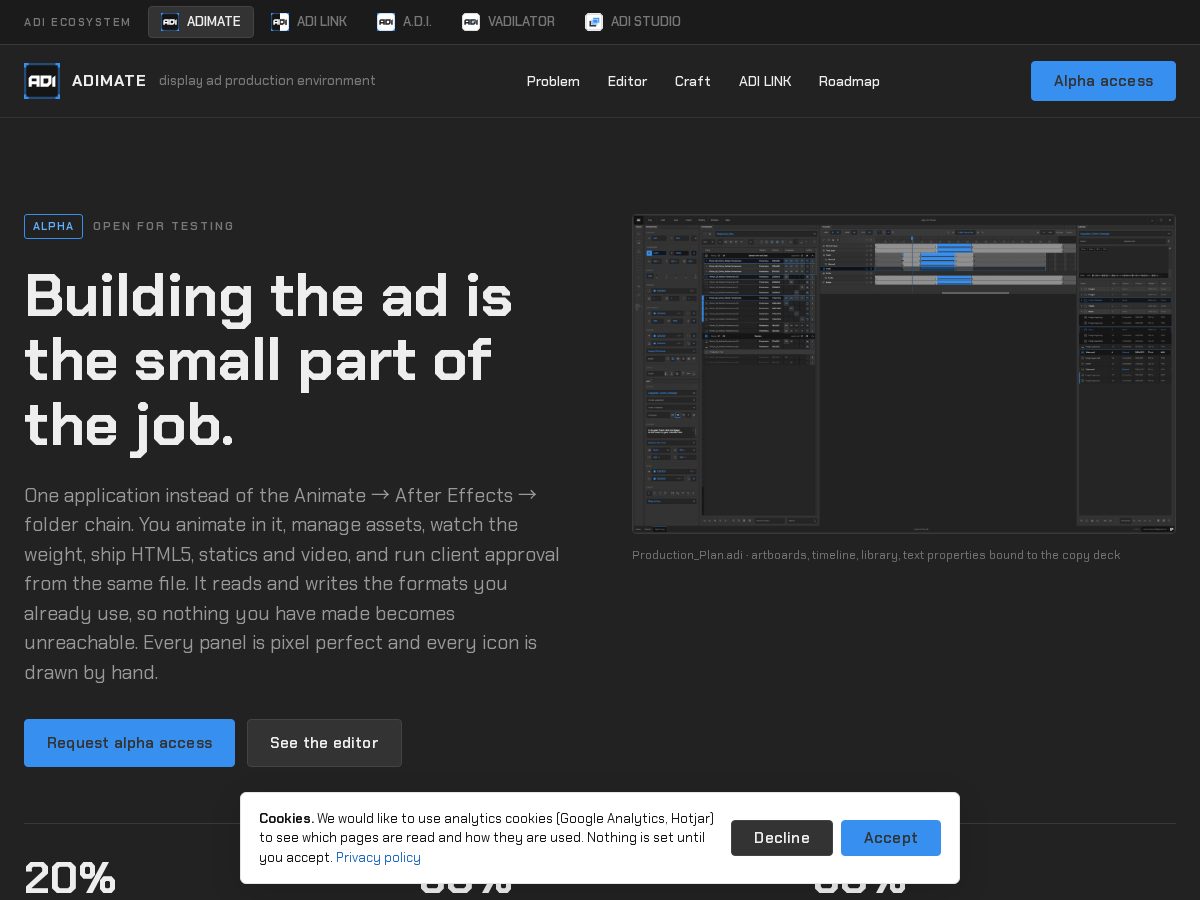This screenshot has width=1200, height=900.
Task: Click the 'Building the ad is' headline
Action: click(x=268, y=297)
